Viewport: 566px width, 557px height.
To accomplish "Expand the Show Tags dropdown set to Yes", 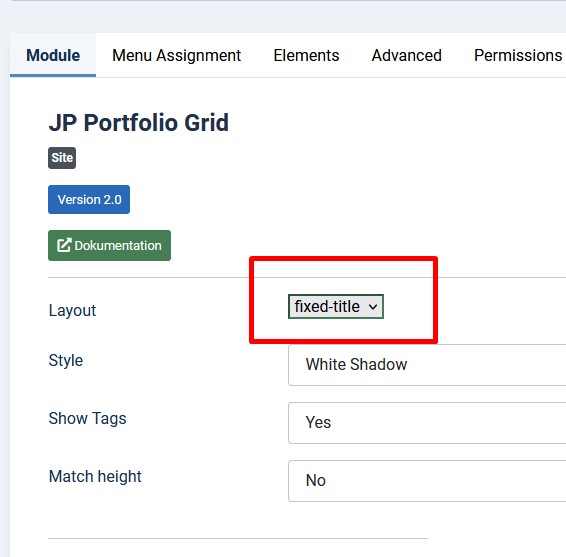I will [x=427, y=423].
